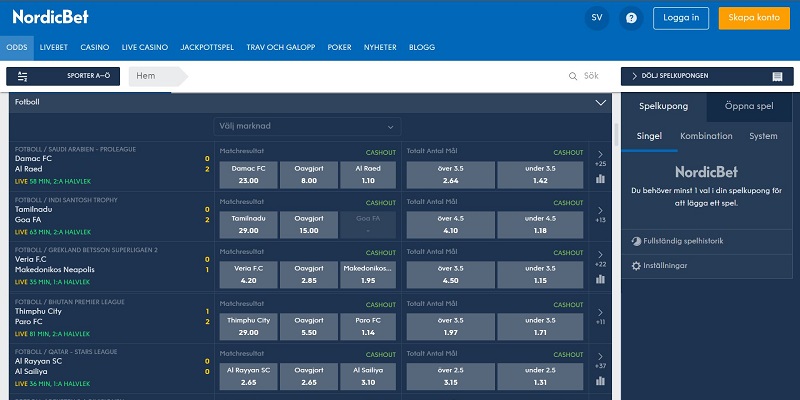Click the search magnifier icon
800x400 pixels.
coord(573,76)
